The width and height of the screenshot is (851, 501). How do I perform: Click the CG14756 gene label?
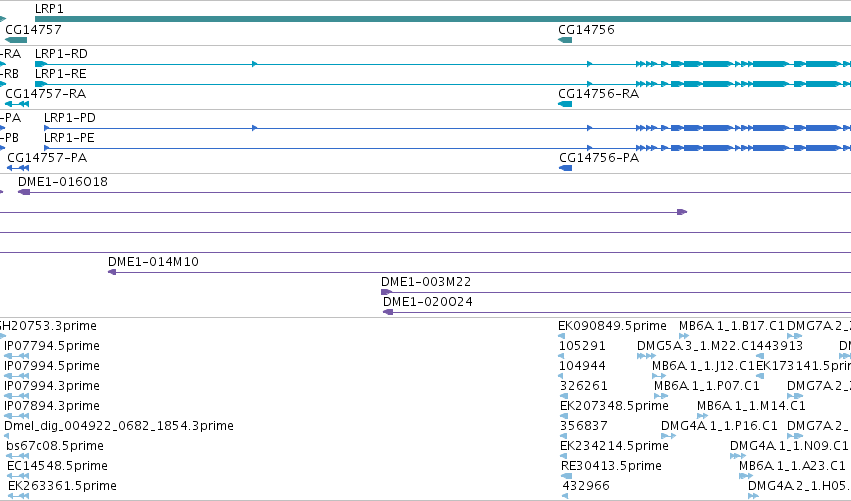[586, 29]
